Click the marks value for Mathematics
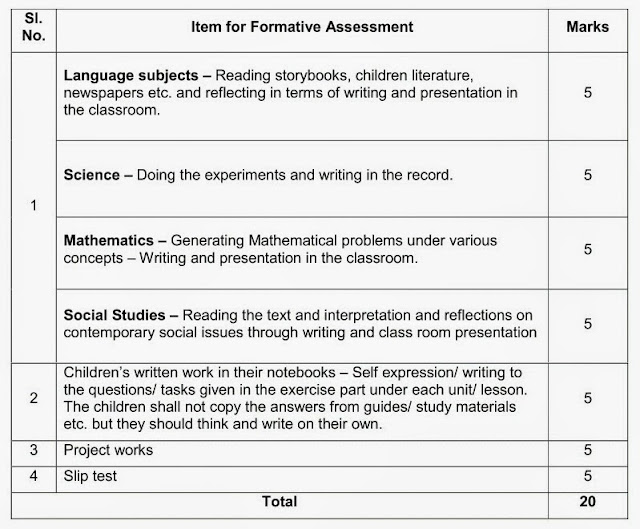640x529 pixels. click(x=587, y=249)
